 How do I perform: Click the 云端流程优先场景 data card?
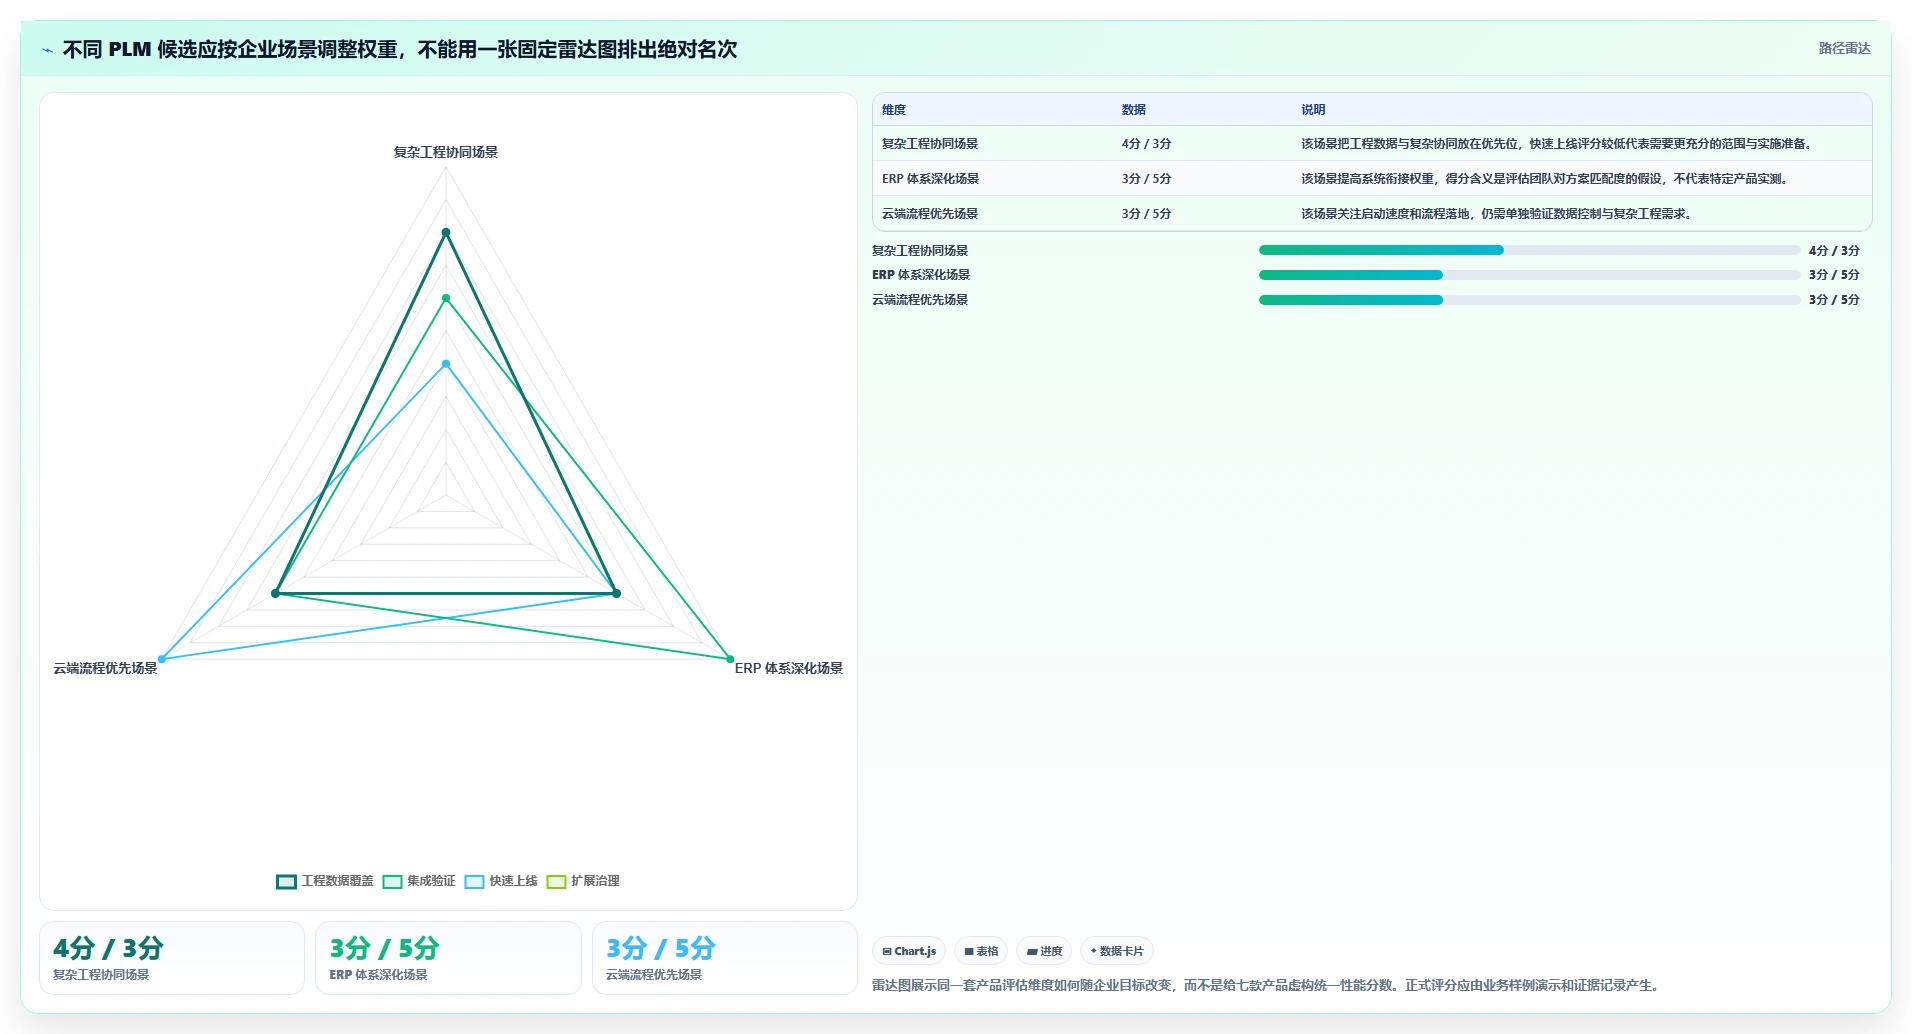coord(725,958)
